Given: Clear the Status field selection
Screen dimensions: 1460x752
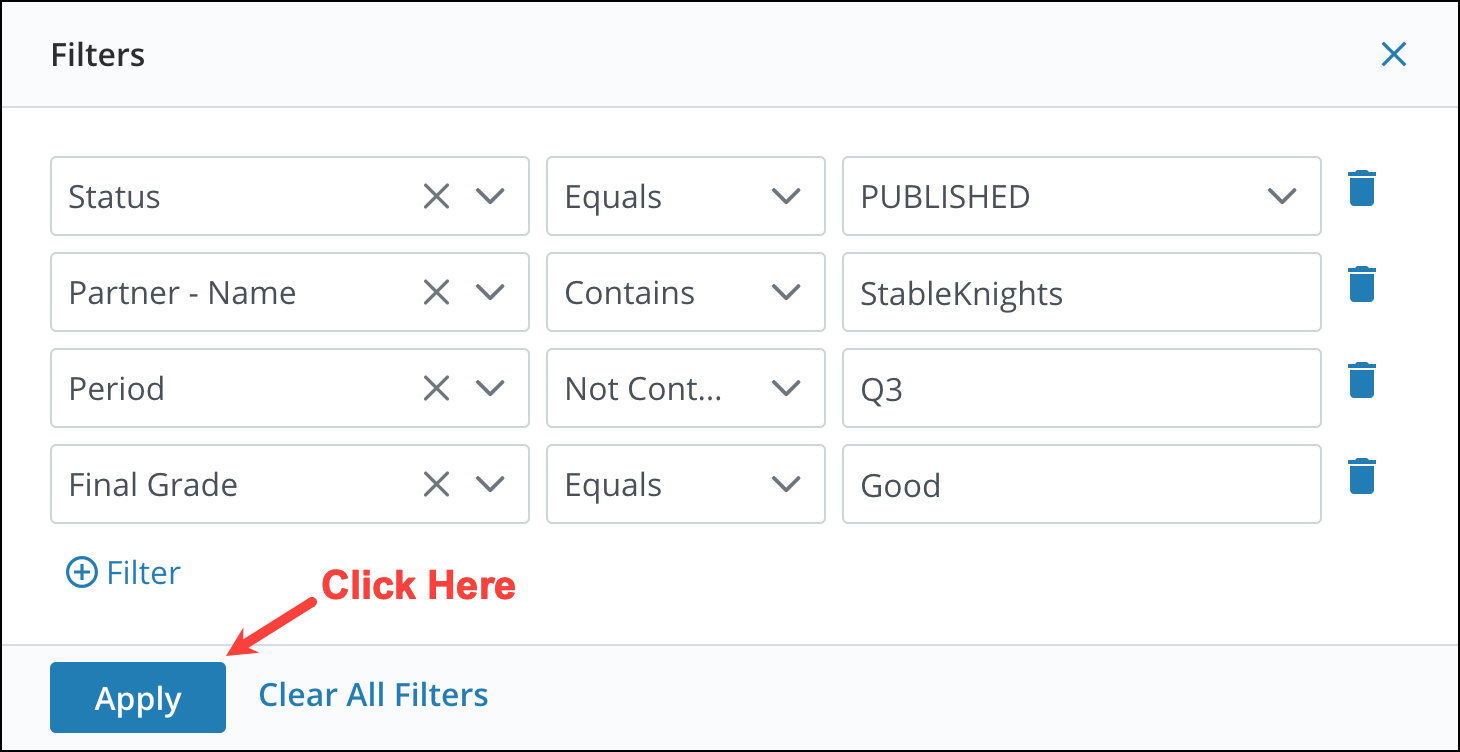Looking at the screenshot, I should tap(436, 196).
